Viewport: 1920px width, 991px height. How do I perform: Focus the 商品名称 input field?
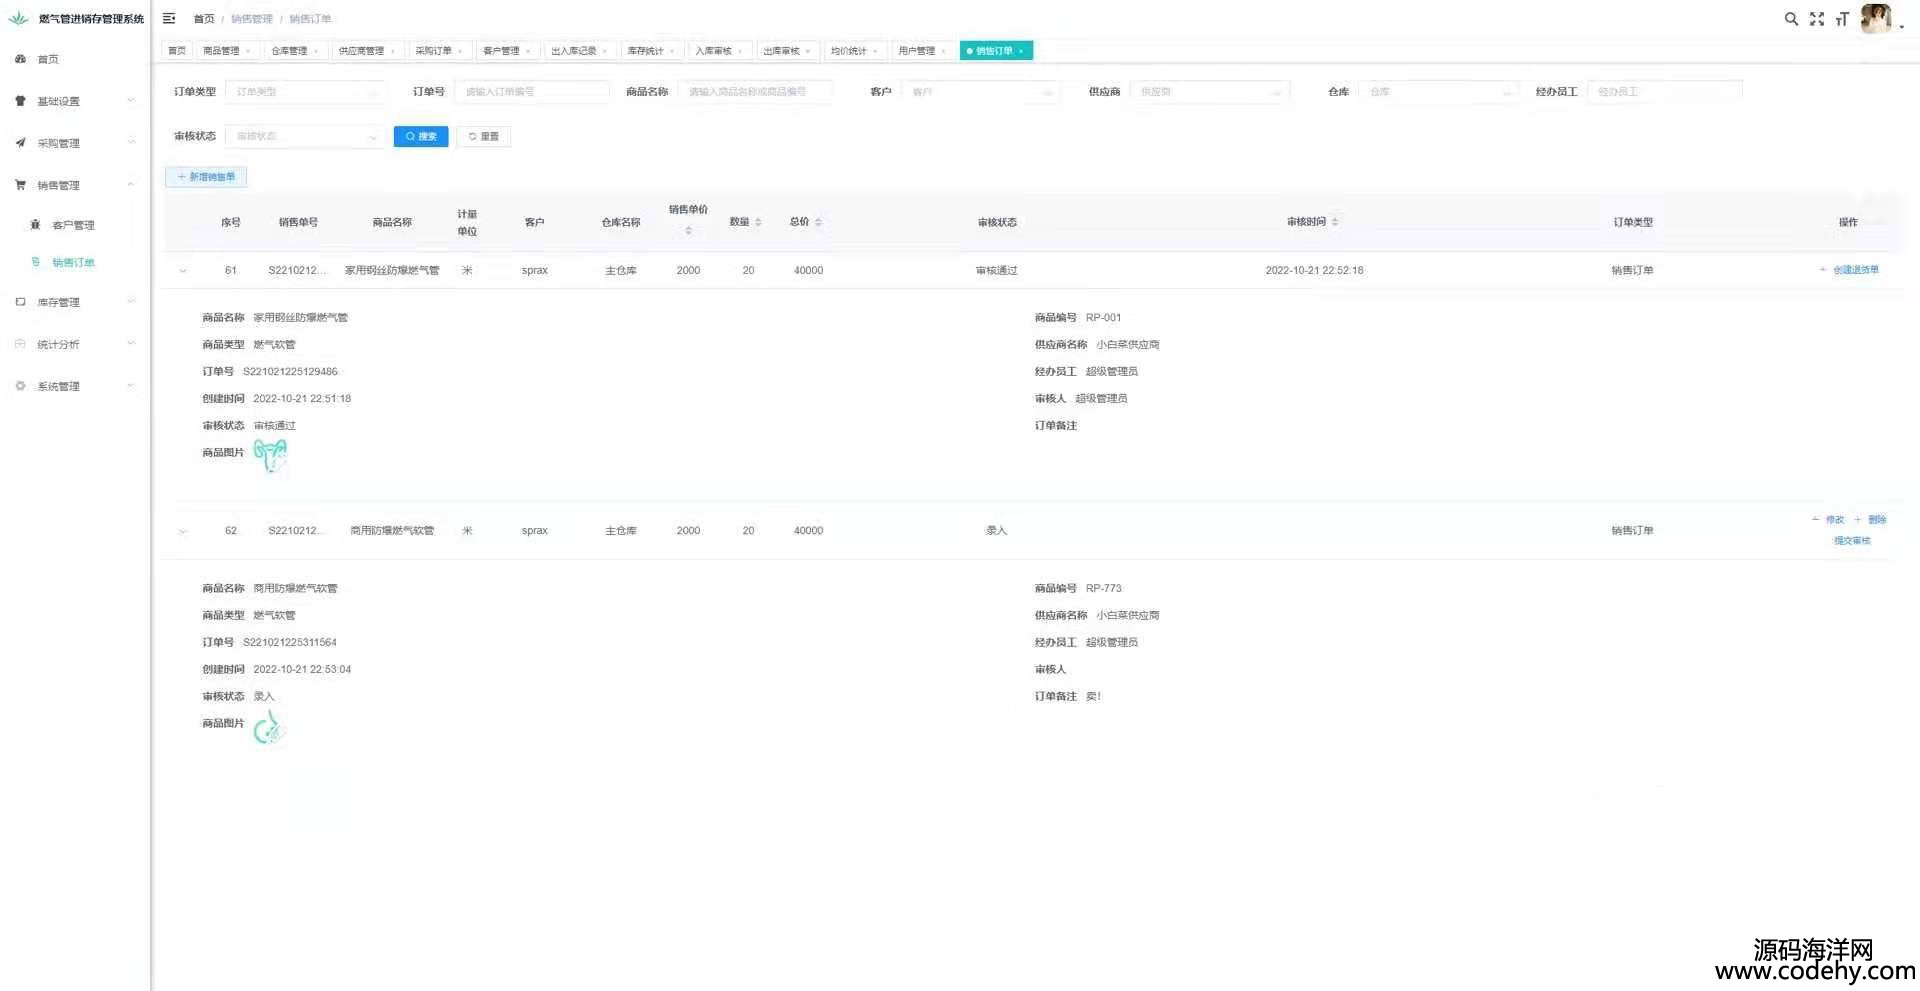[x=755, y=92]
